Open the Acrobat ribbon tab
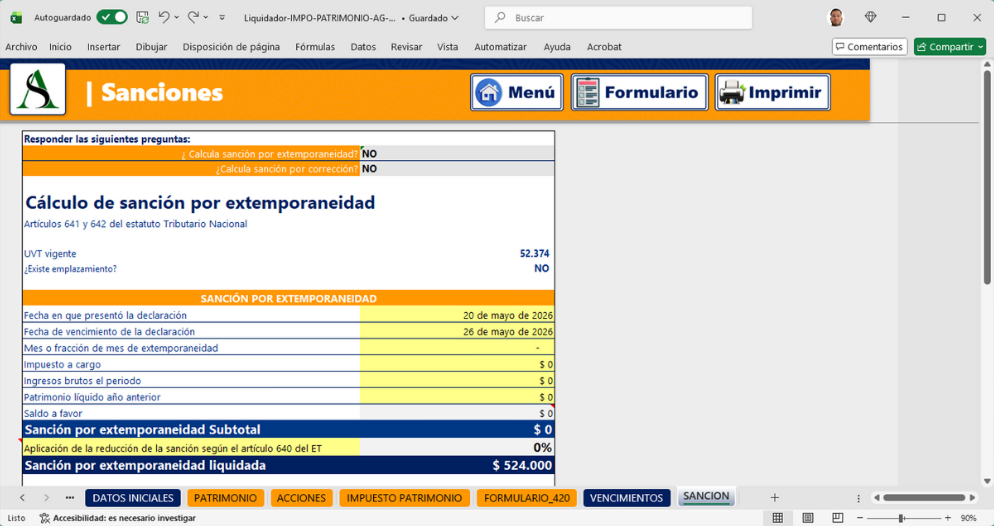This screenshot has width=994, height=526. coord(604,47)
